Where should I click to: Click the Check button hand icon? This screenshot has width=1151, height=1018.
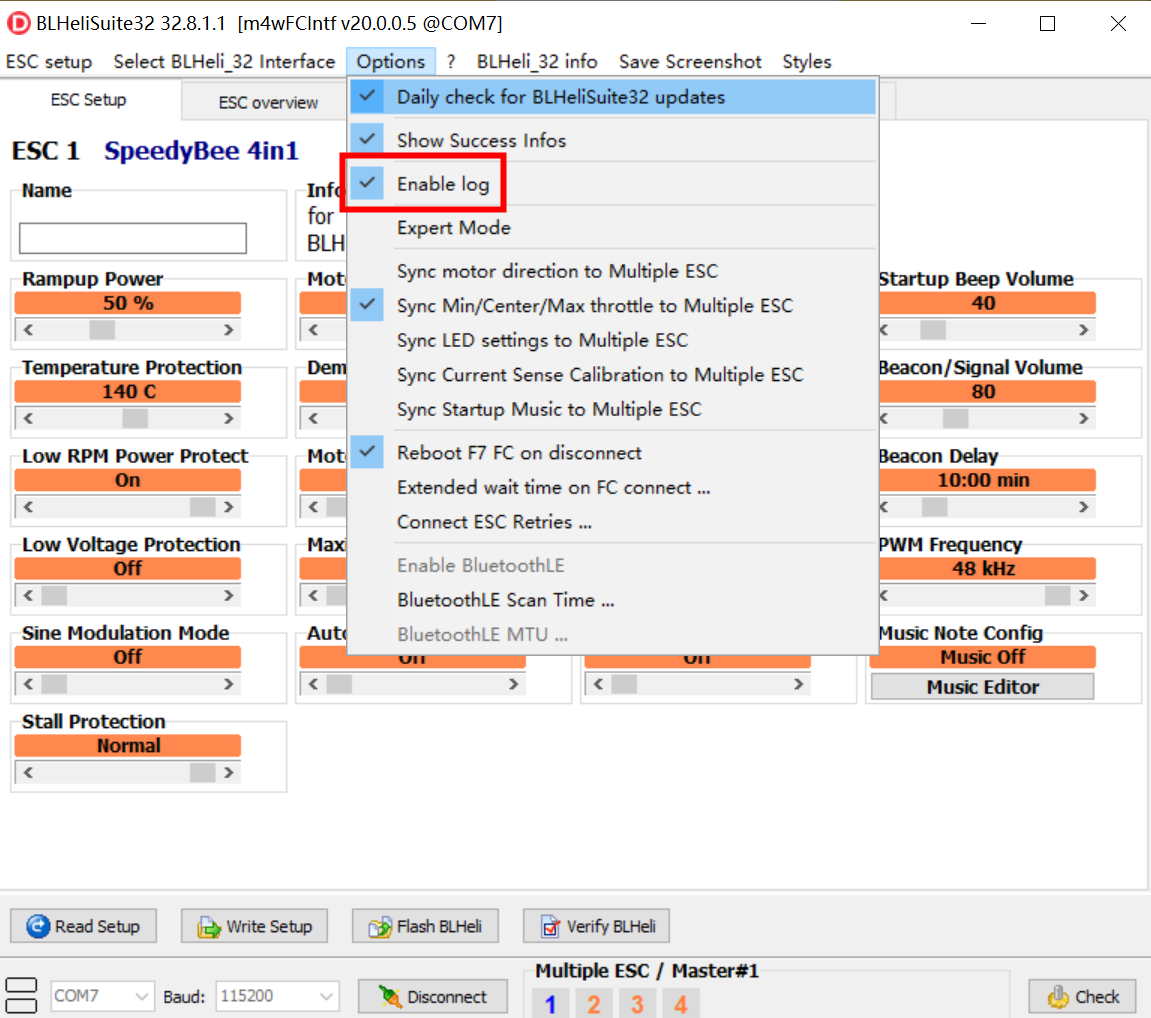[1059, 997]
